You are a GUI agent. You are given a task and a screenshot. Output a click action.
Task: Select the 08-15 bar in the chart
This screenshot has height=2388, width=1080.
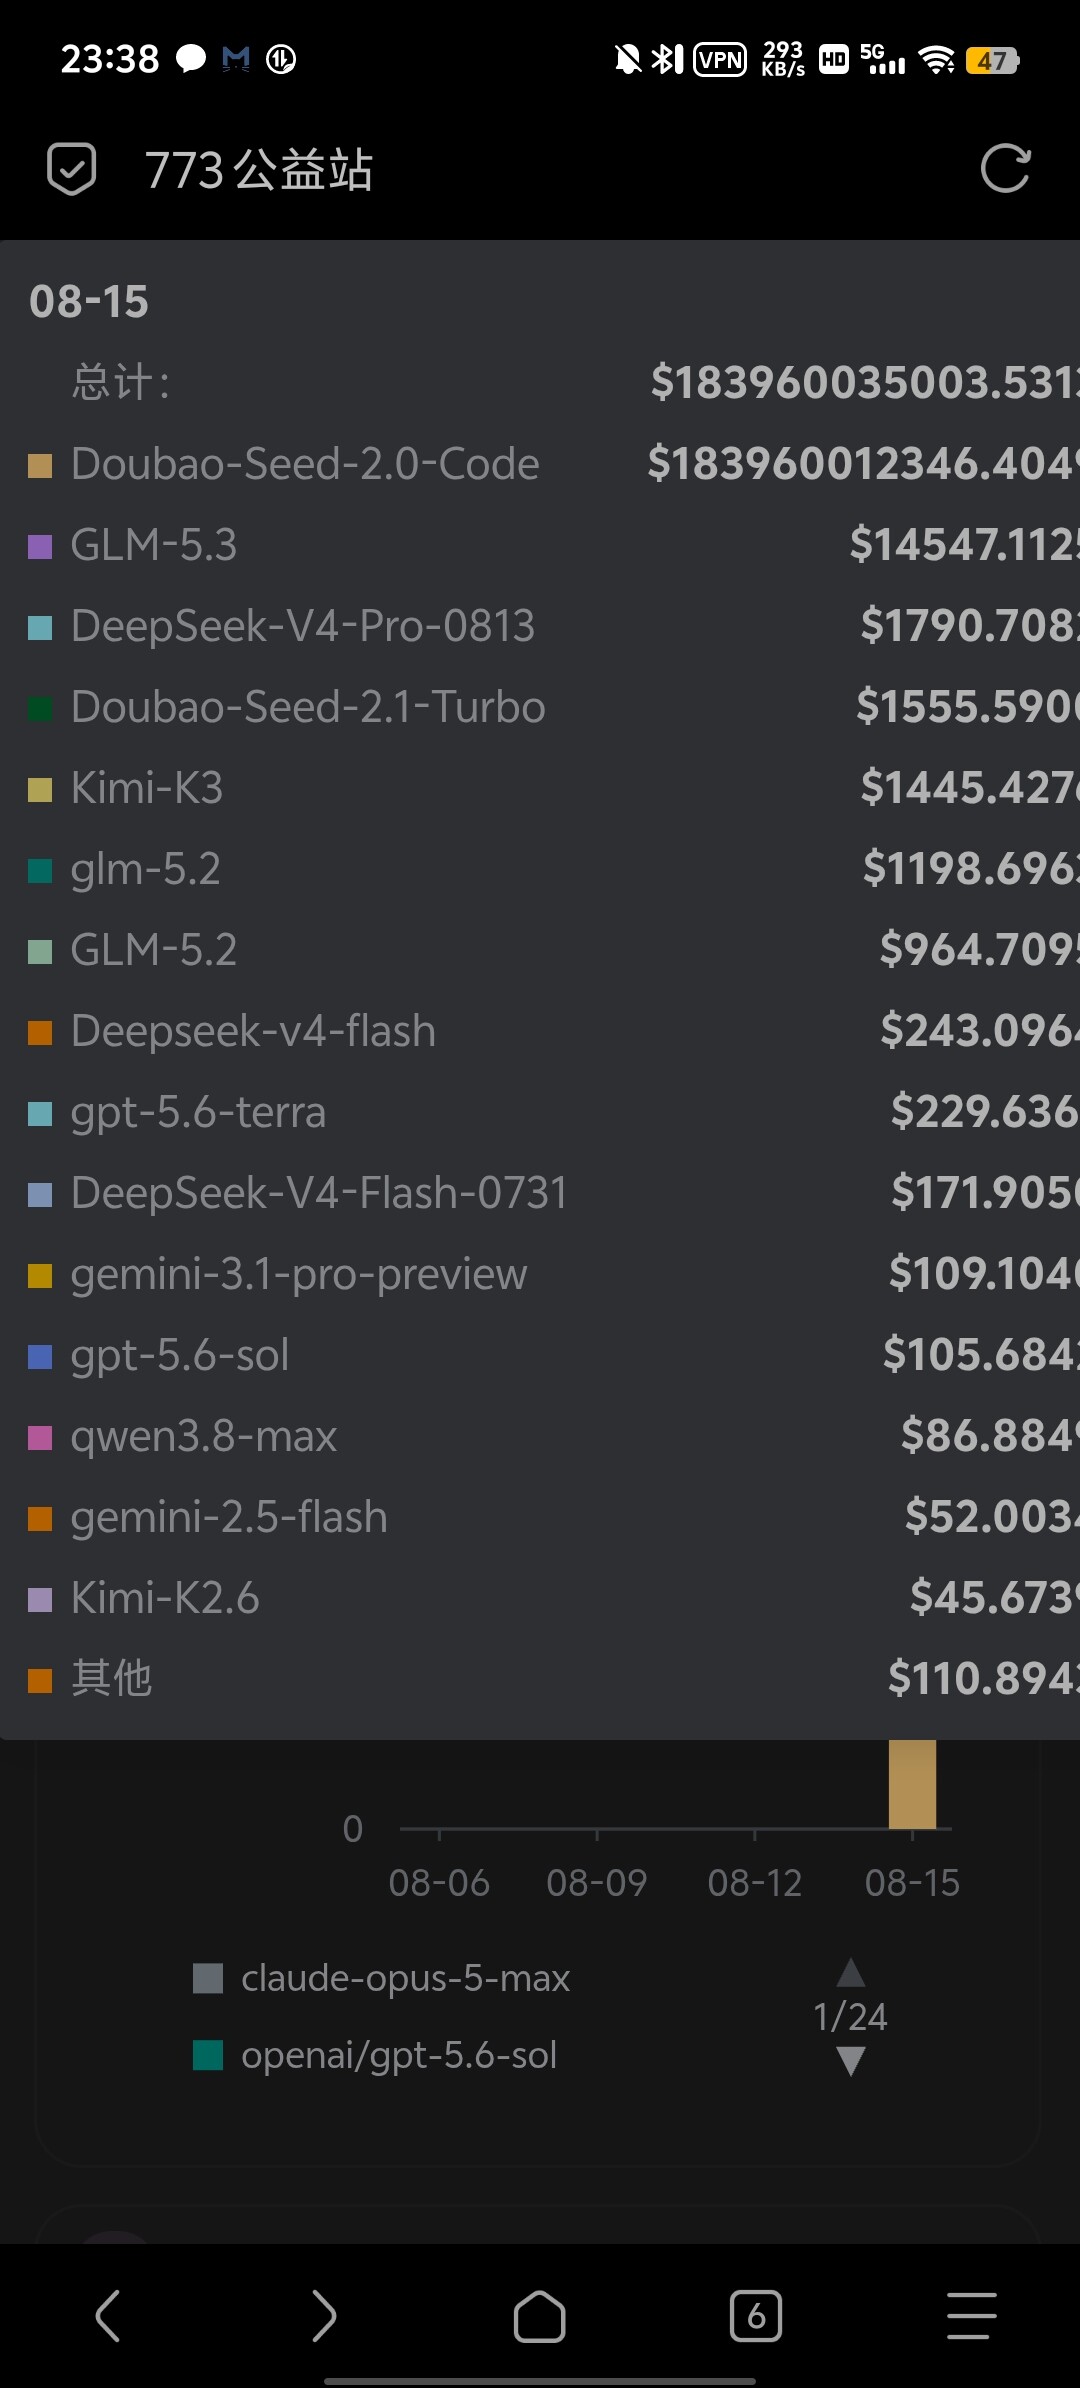(912, 1784)
